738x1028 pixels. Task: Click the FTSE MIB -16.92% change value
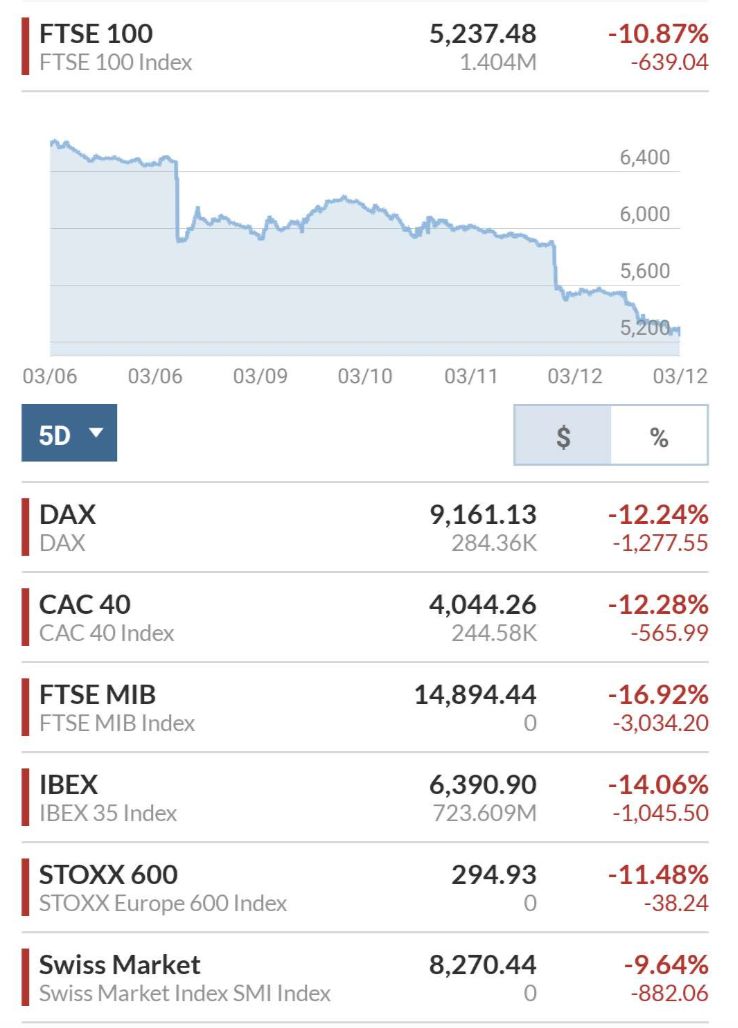658,695
